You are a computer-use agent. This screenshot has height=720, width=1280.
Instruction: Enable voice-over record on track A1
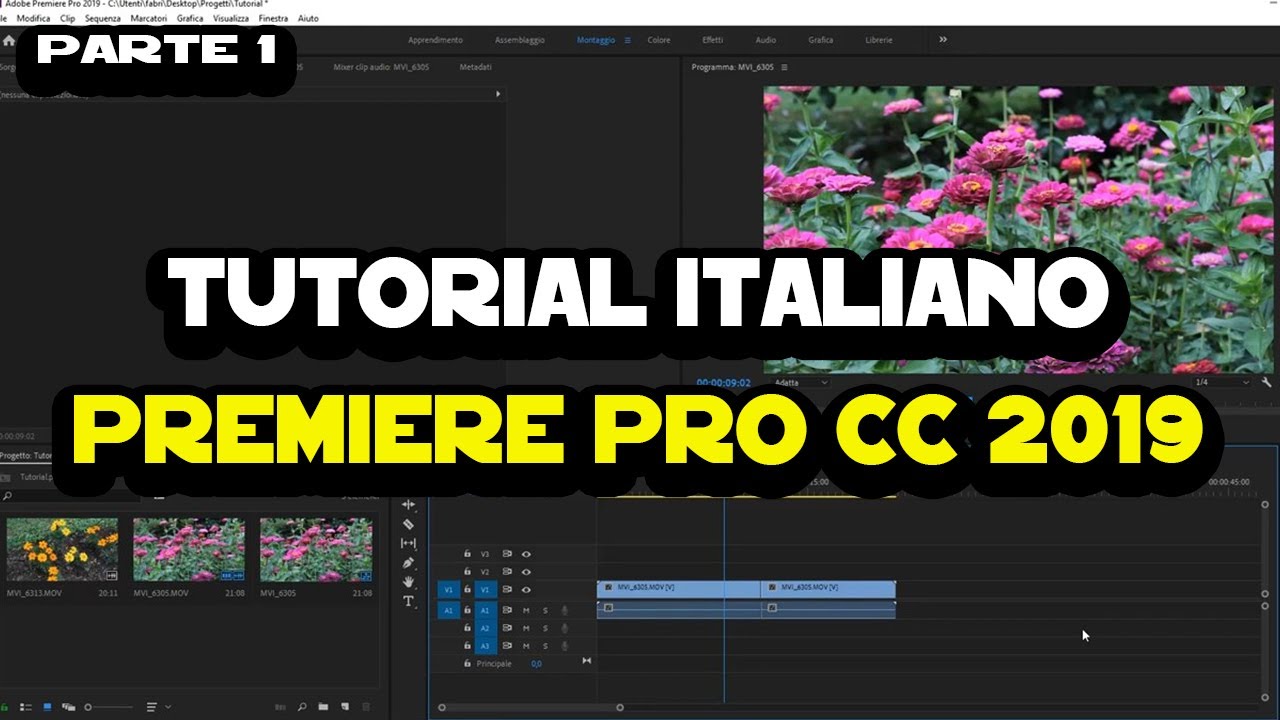(564, 610)
